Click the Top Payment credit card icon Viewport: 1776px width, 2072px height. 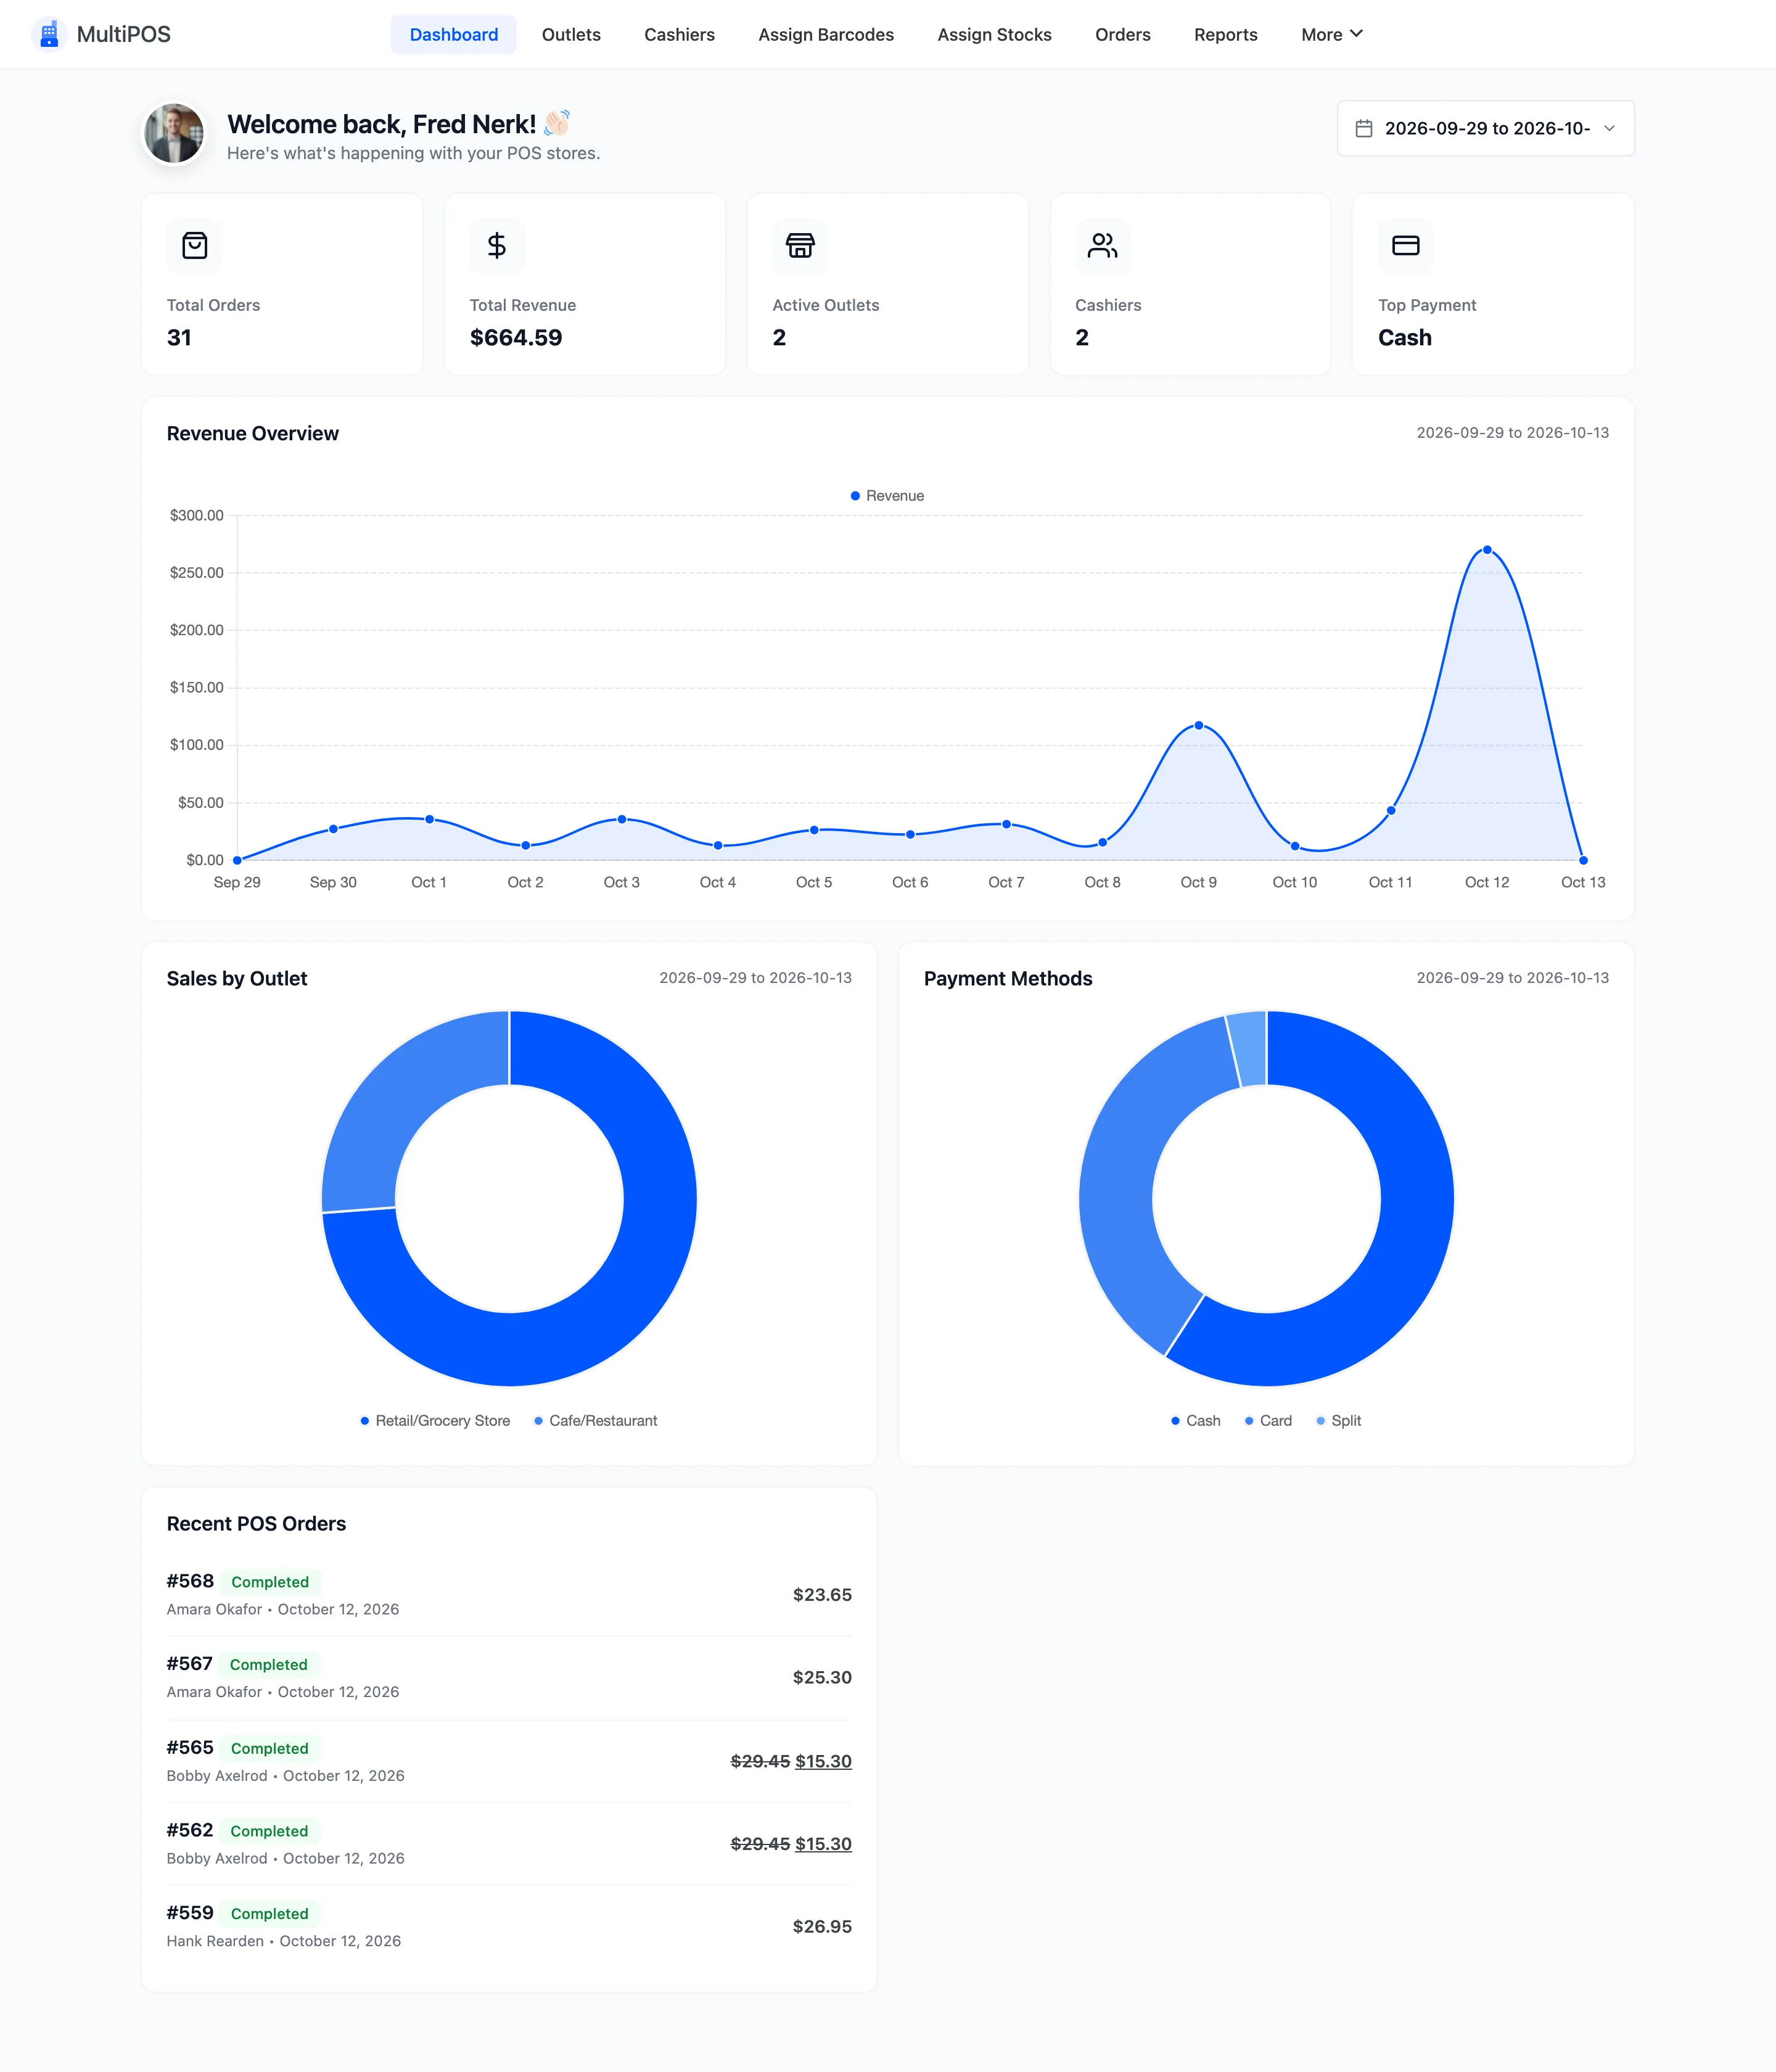point(1405,245)
